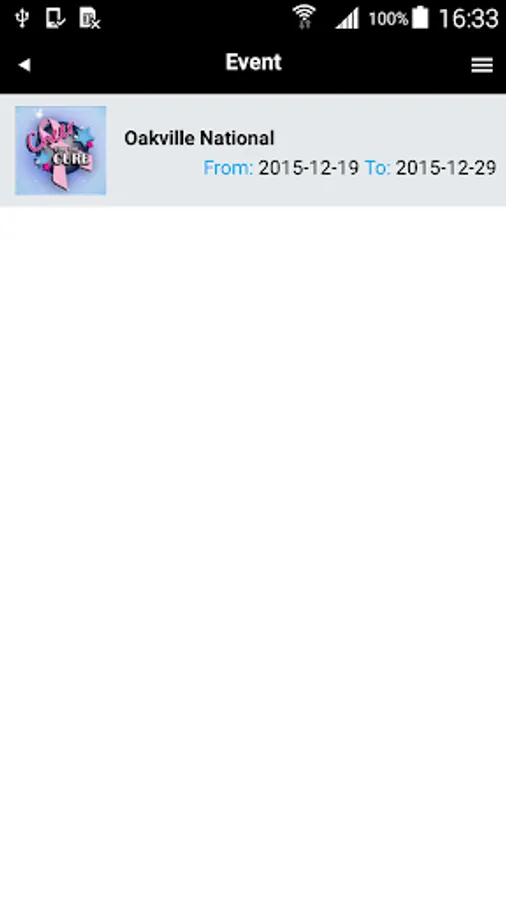Click the blue To: label
506x900 pixels.
tap(377, 168)
